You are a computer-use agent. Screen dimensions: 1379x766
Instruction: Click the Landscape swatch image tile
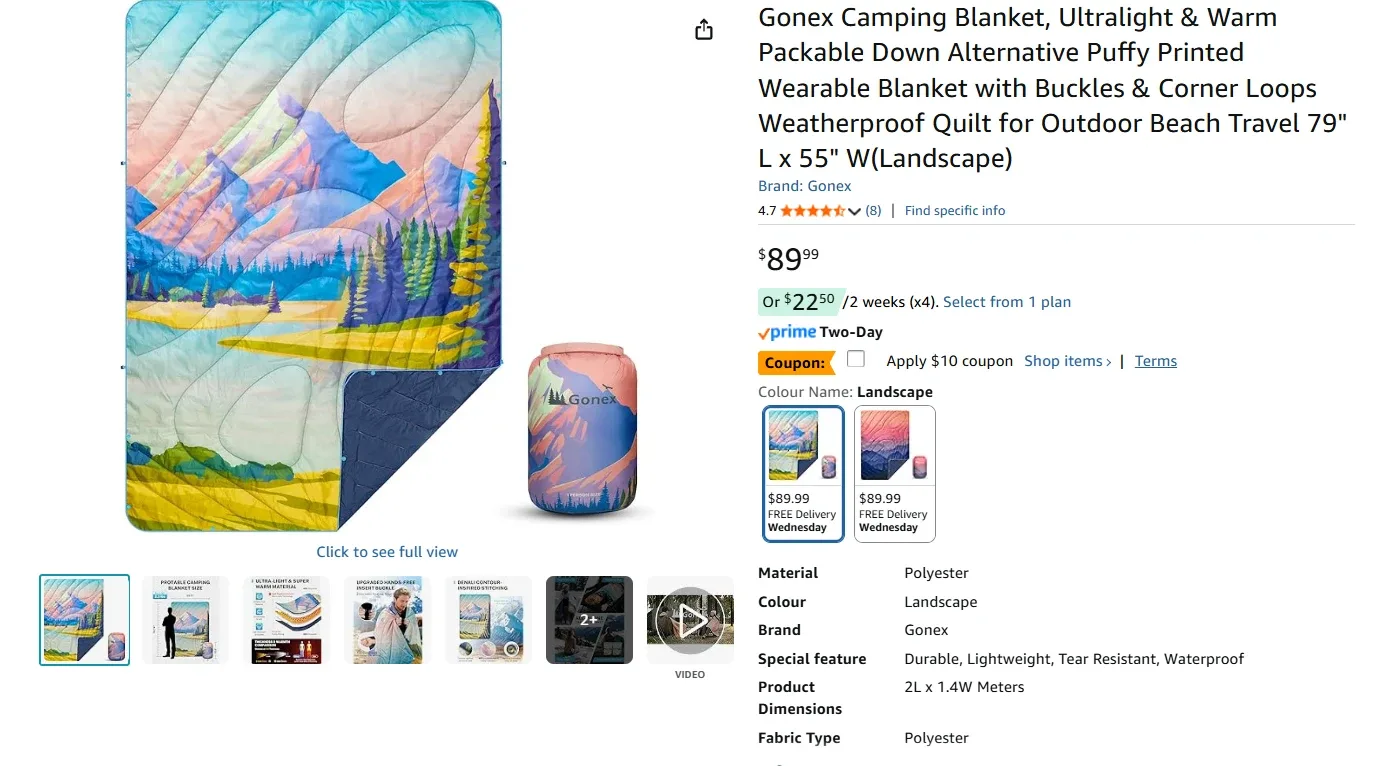[803, 444]
